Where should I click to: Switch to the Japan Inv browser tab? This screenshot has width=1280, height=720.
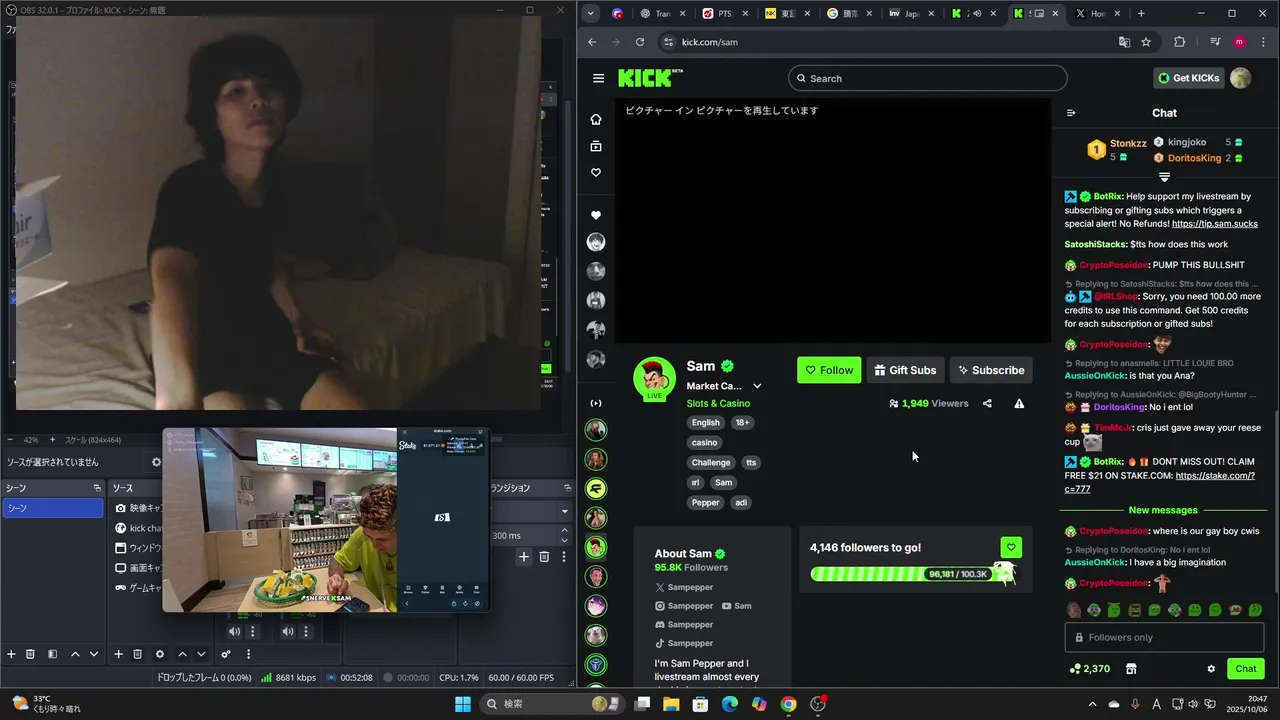[912, 13]
